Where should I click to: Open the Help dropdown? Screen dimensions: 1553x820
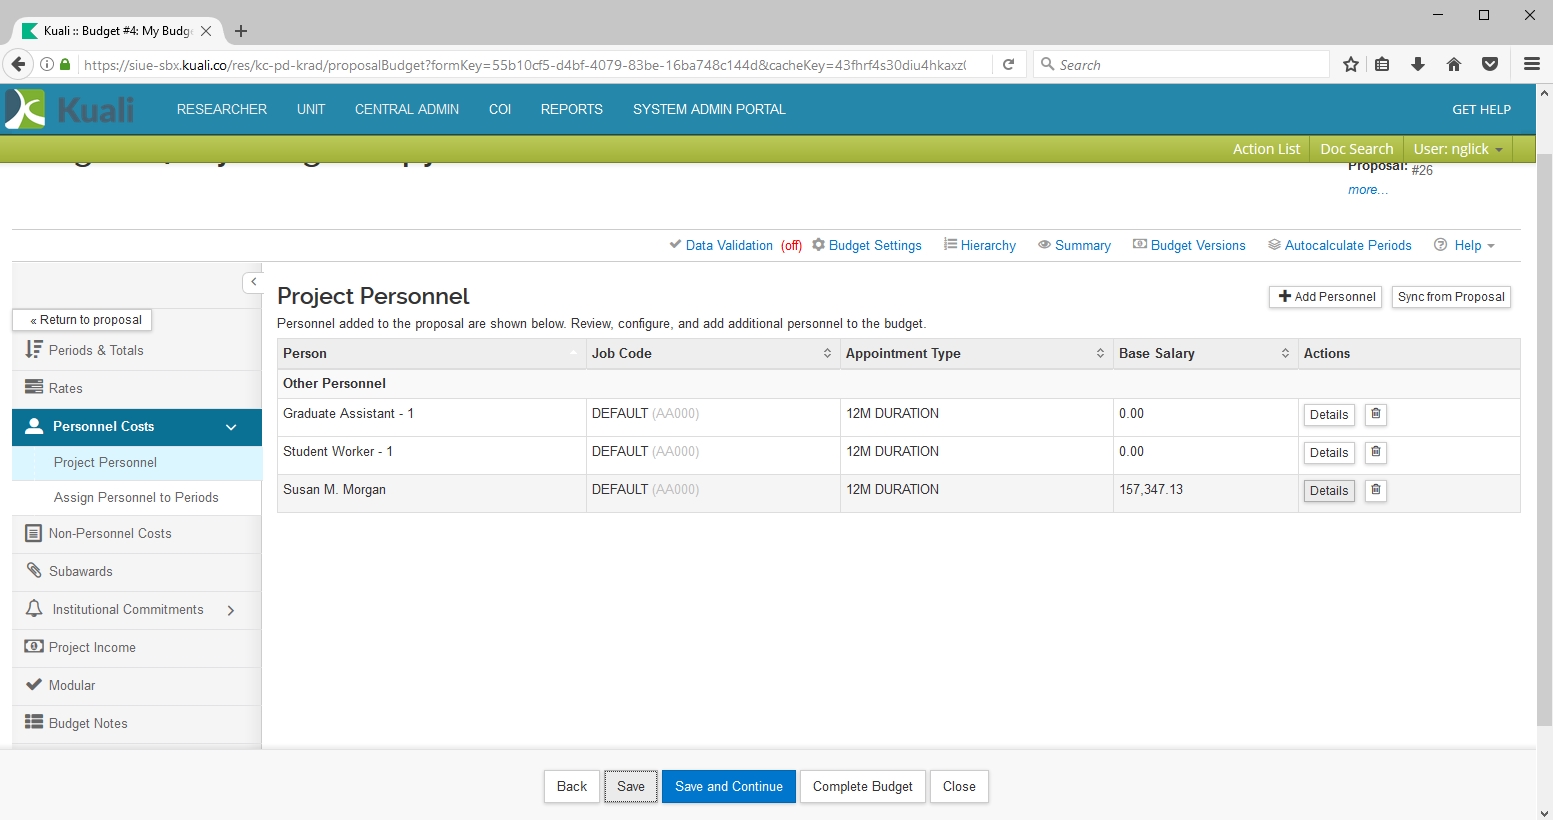pos(1466,246)
